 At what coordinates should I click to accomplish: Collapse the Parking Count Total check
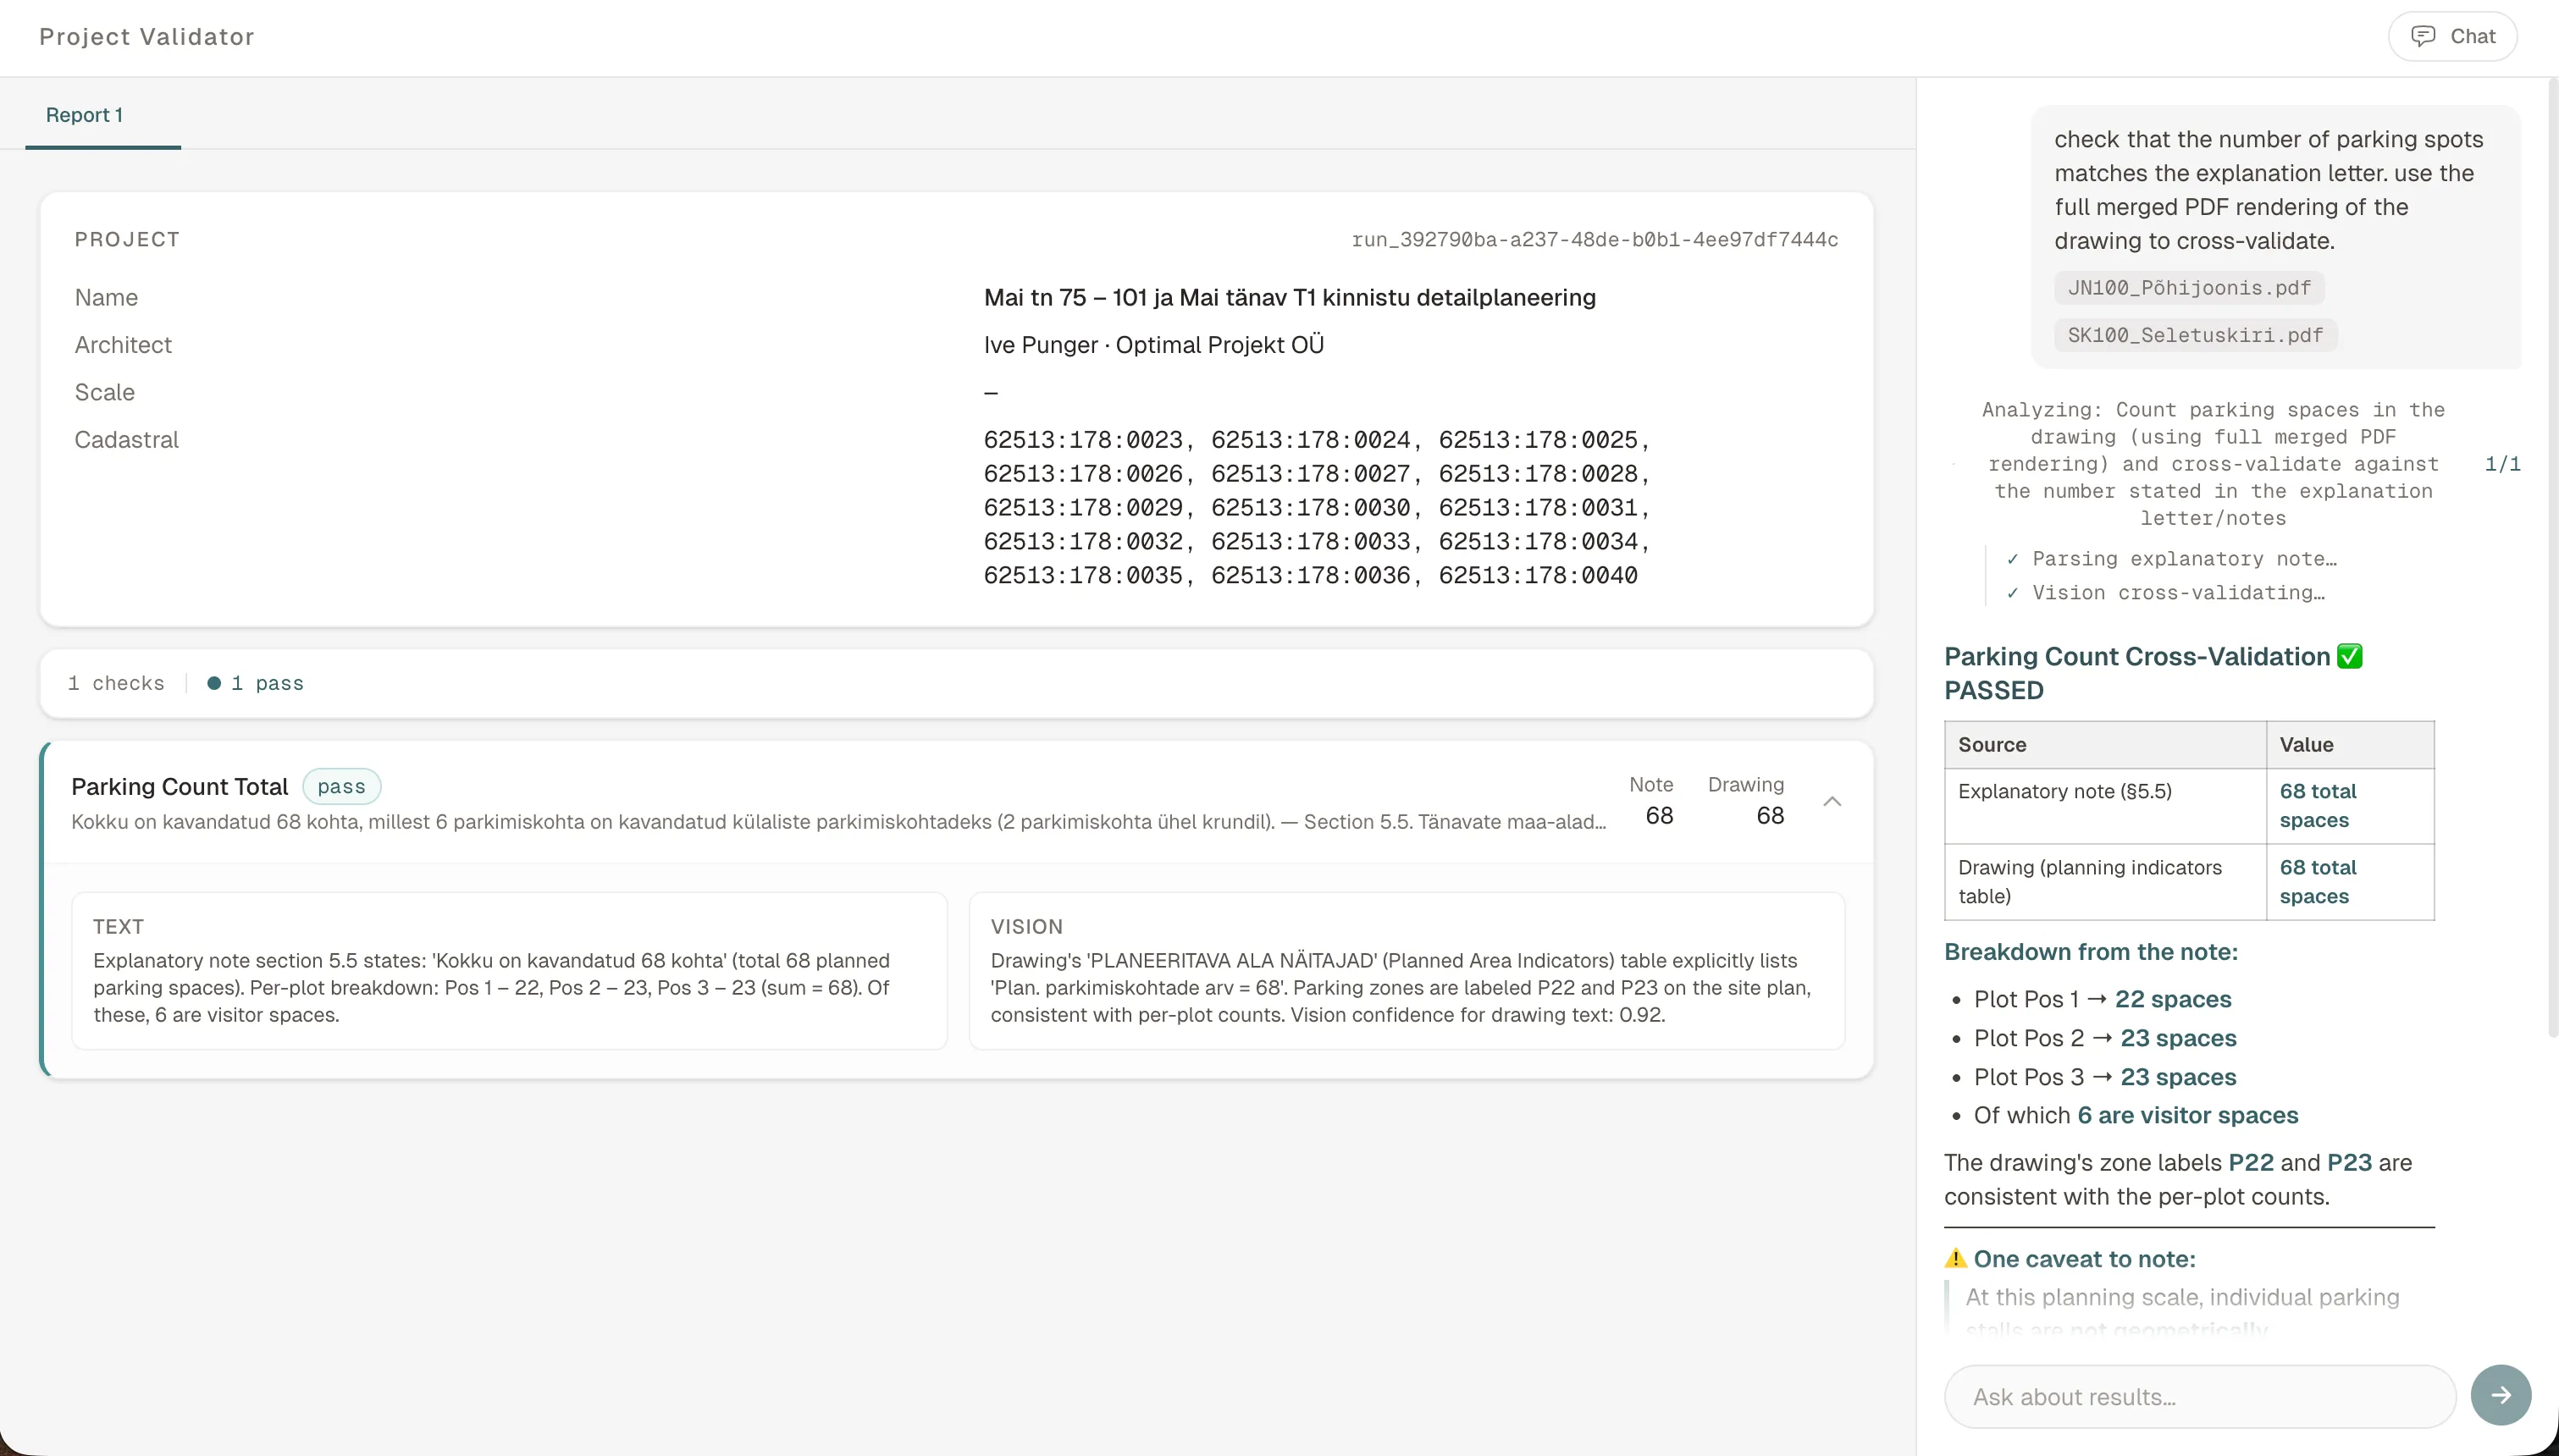[x=1832, y=801]
